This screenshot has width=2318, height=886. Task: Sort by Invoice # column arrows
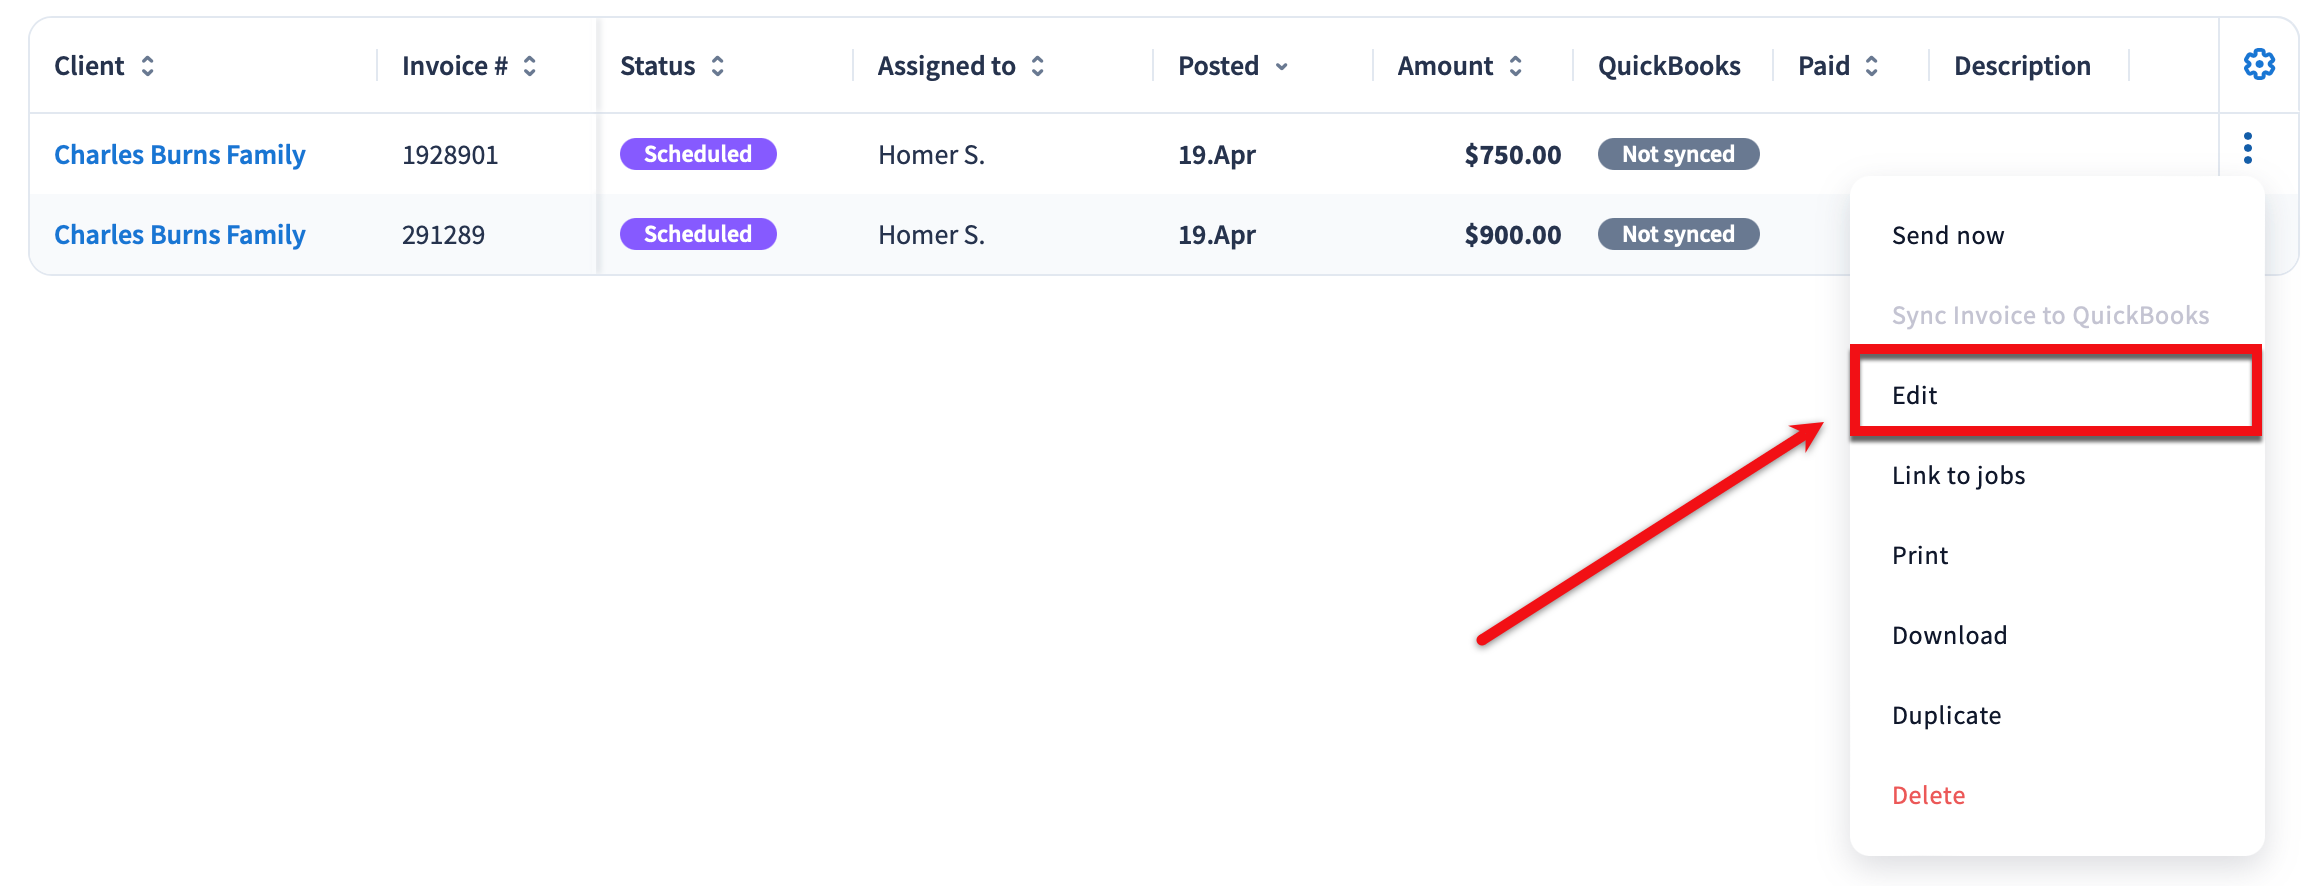[x=529, y=66]
